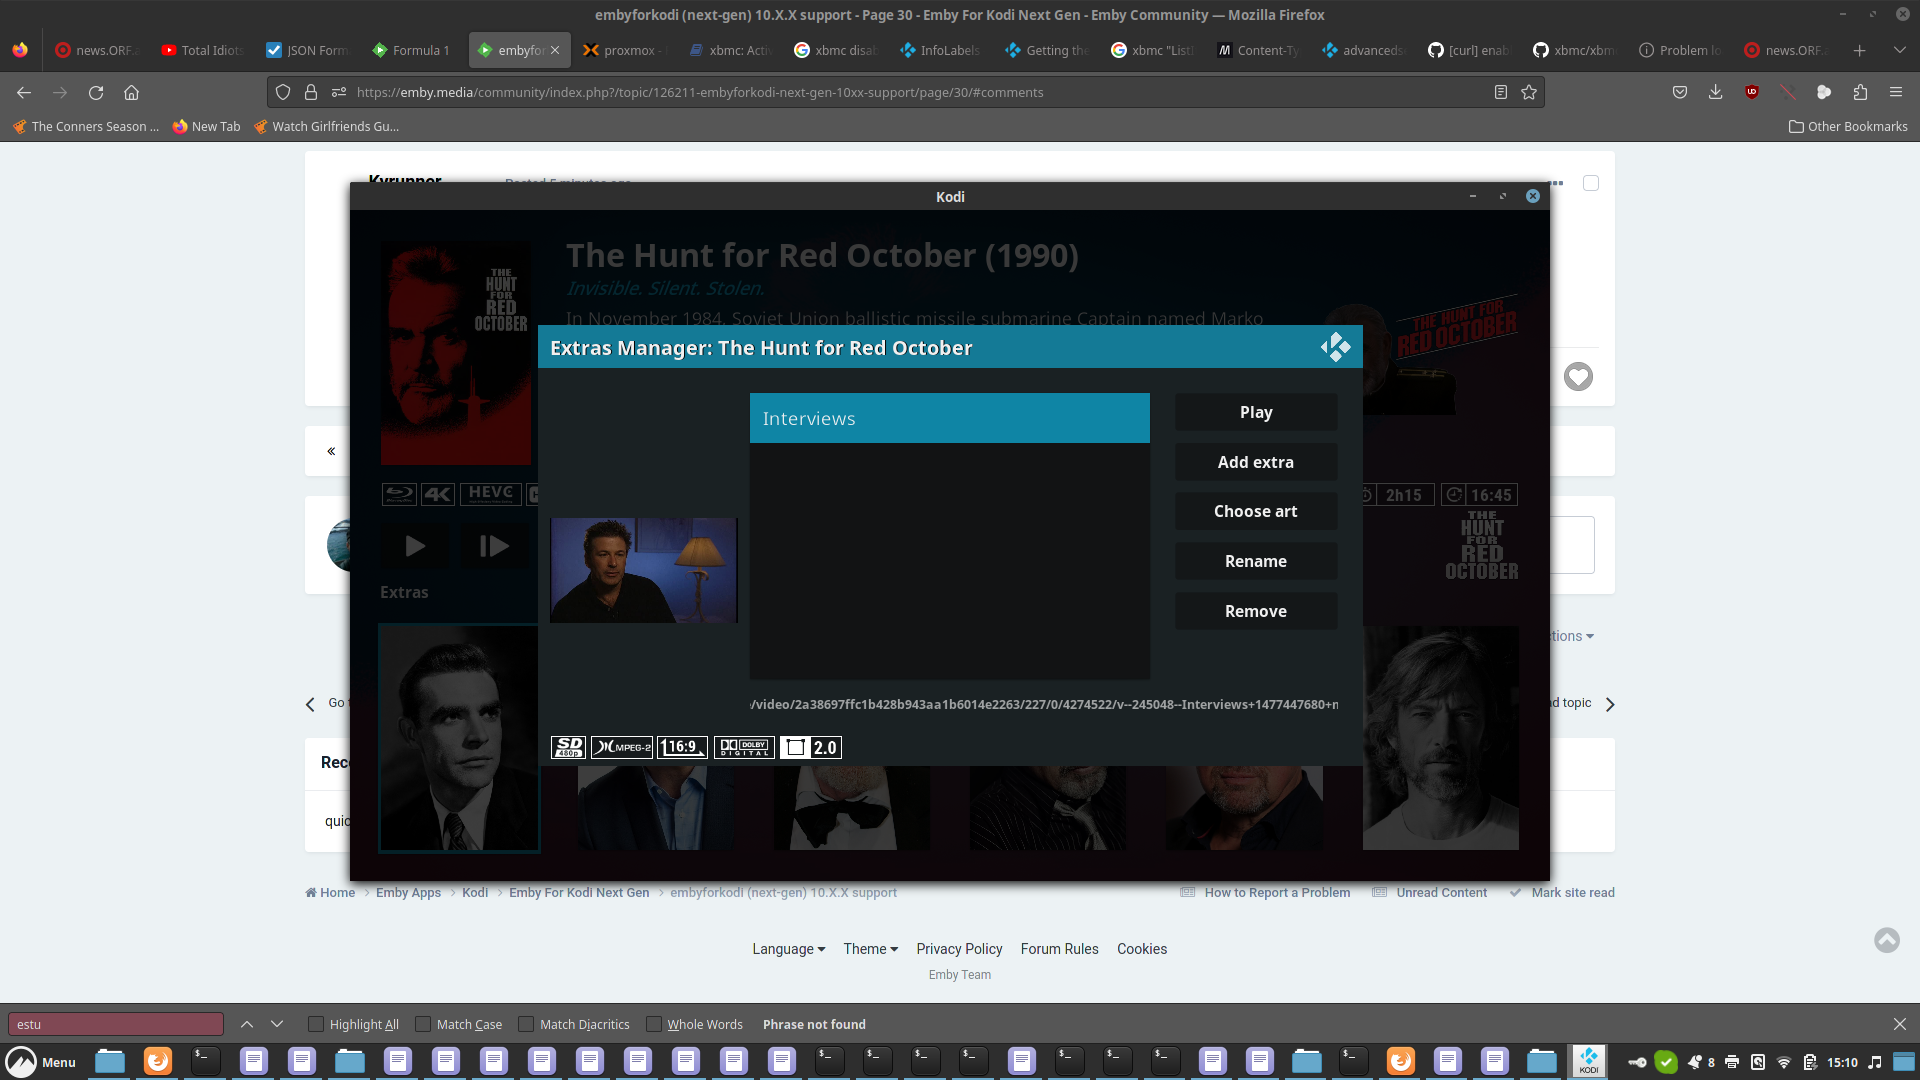Viewport: 1920px width, 1080px height.
Task: Enable Whole Words checkbox
Action: tap(654, 1024)
